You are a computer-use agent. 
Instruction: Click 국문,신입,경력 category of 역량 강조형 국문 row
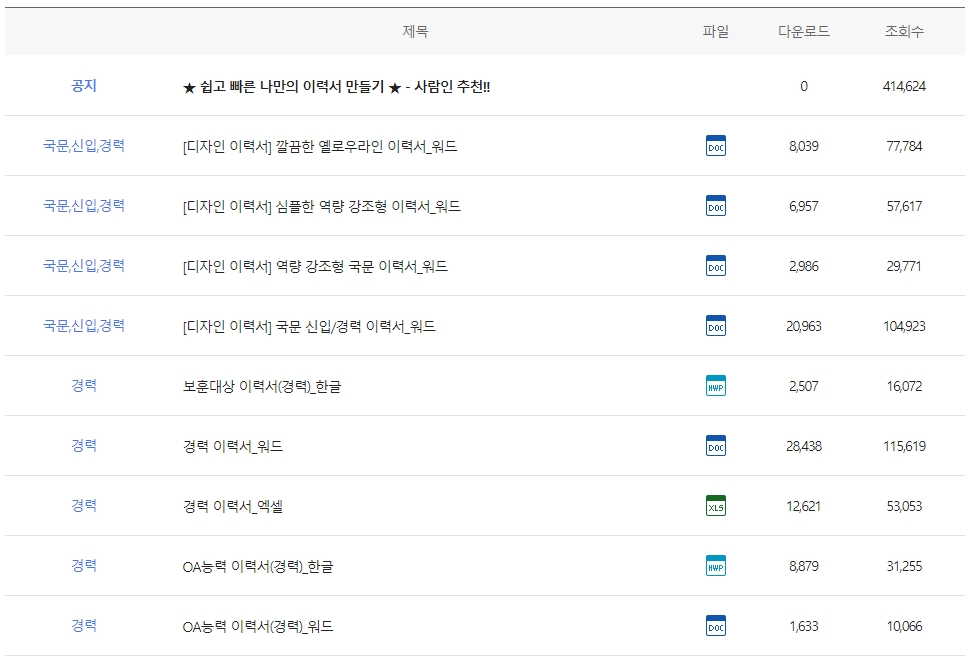[x=84, y=266]
